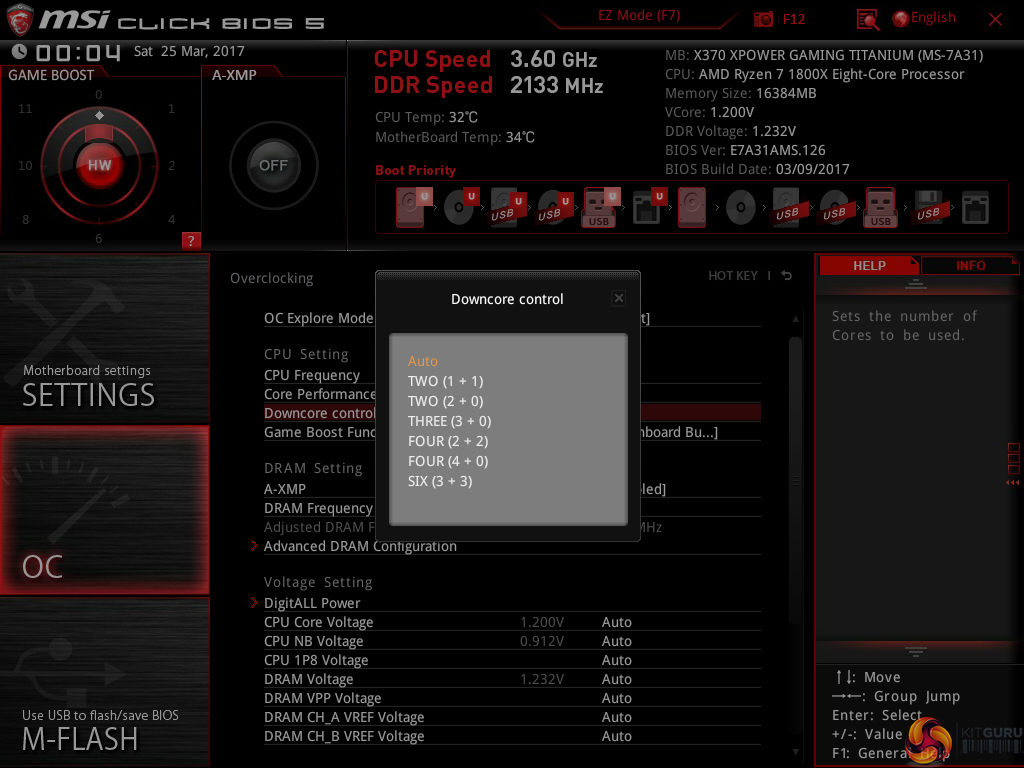Open DRAM Voltage Auto setting
The height and width of the screenshot is (768, 1024).
pyautogui.click(x=616, y=679)
